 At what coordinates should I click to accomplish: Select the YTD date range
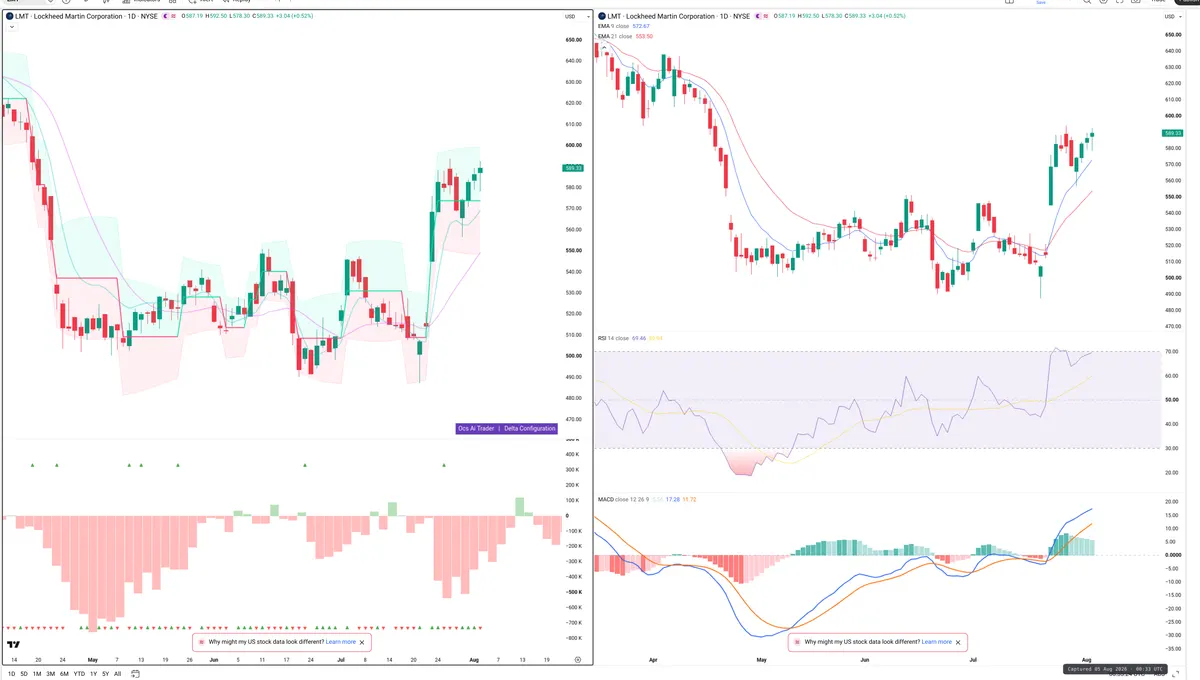click(x=79, y=674)
